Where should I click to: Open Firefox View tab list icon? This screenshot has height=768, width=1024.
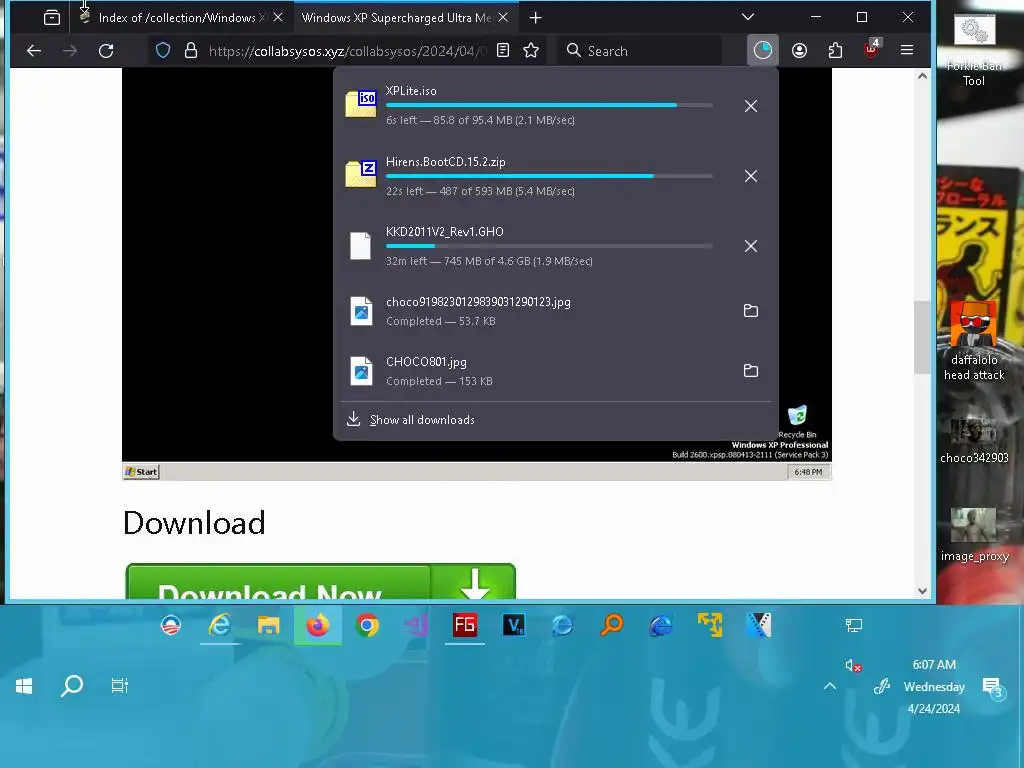coord(52,18)
